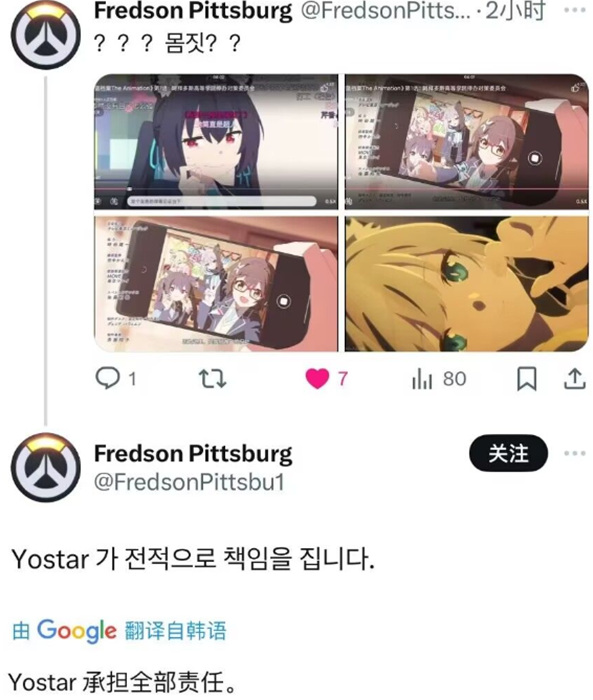Bookmark the tweet with the bookmark icon

[x=526, y=379]
